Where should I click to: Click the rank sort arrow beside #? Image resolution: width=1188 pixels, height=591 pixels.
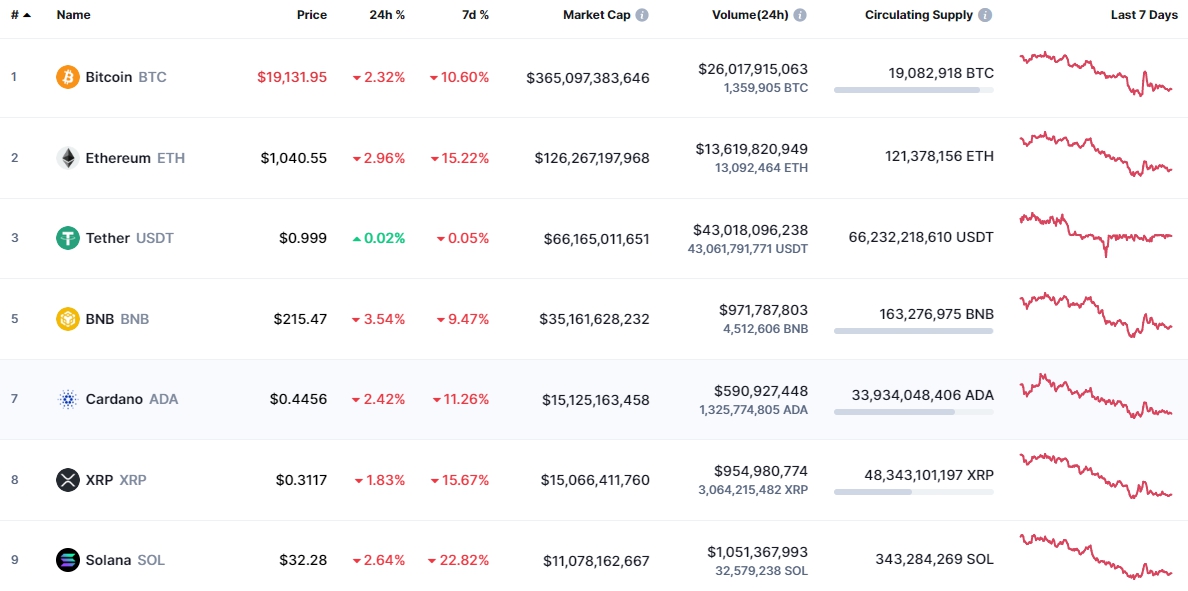[x=27, y=15]
